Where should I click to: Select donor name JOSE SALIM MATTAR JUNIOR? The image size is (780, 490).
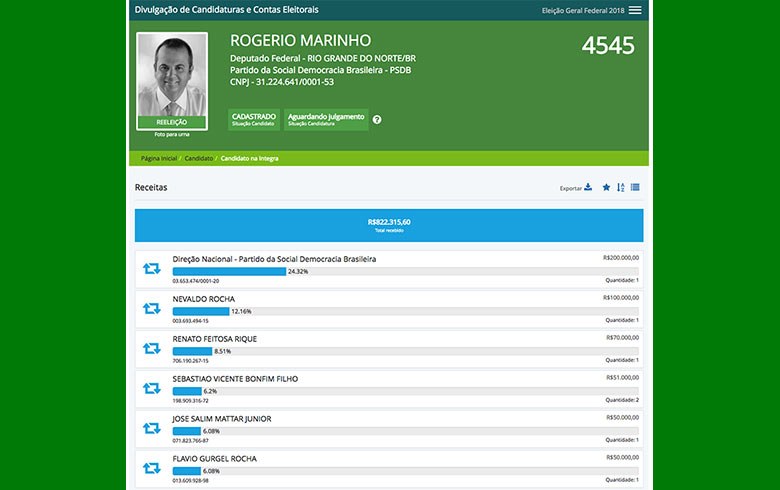(222, 419)
